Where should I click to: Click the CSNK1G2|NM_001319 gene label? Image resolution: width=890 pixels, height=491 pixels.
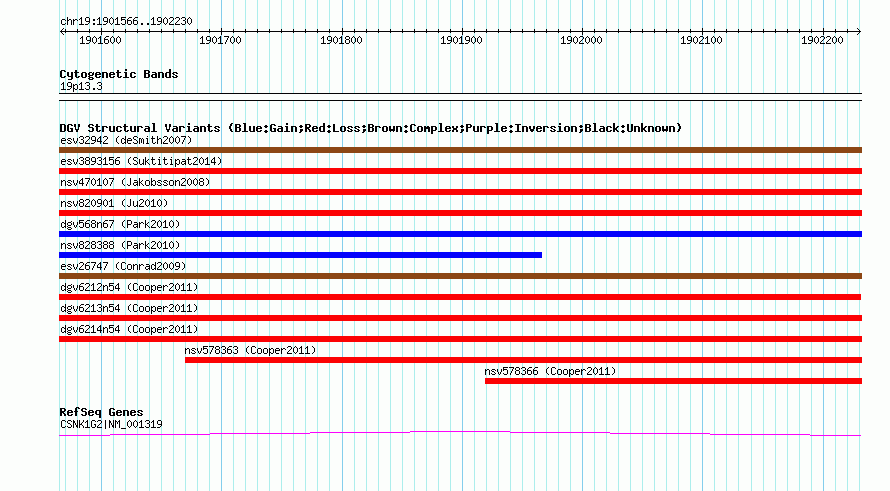tap(111, 425)
